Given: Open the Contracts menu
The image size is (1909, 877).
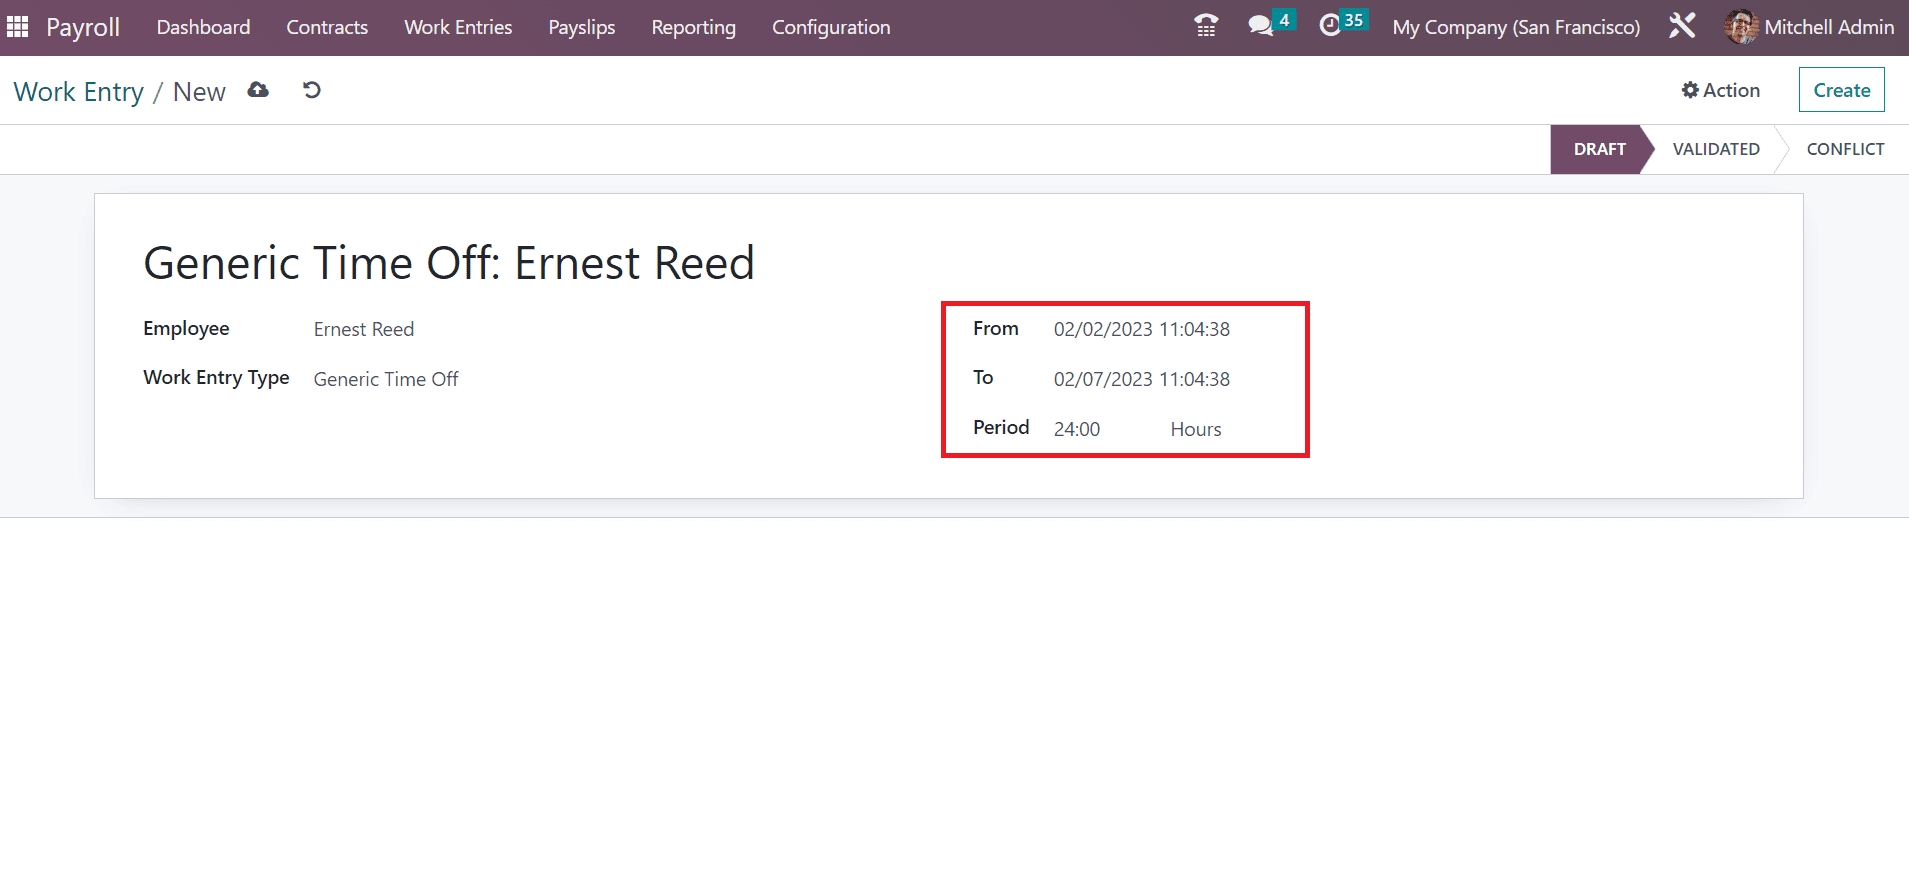Looking at the screenshot, I should point(327,27).
